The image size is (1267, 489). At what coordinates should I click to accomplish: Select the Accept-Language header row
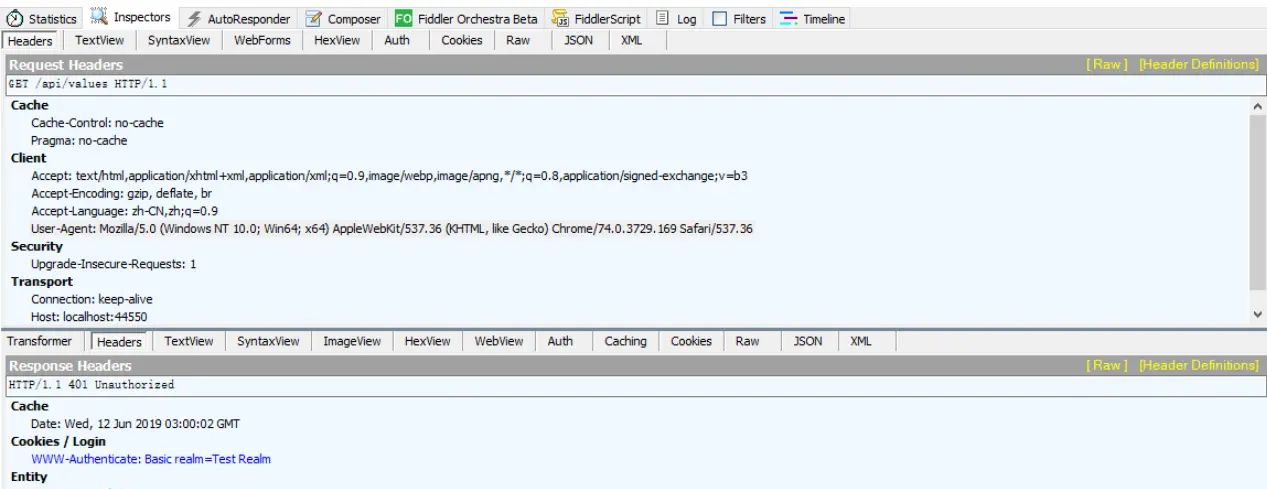tap(125, 211)
